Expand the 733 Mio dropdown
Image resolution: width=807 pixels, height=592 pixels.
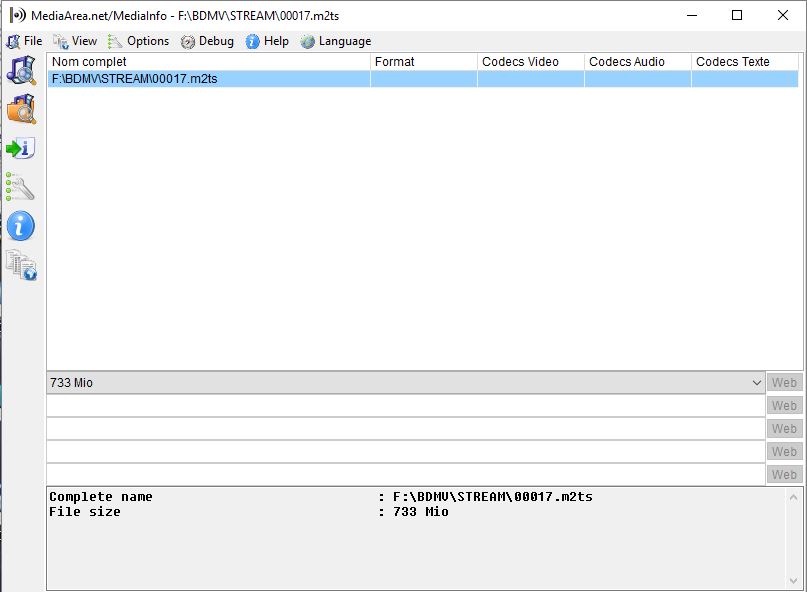tap(757, 383)
